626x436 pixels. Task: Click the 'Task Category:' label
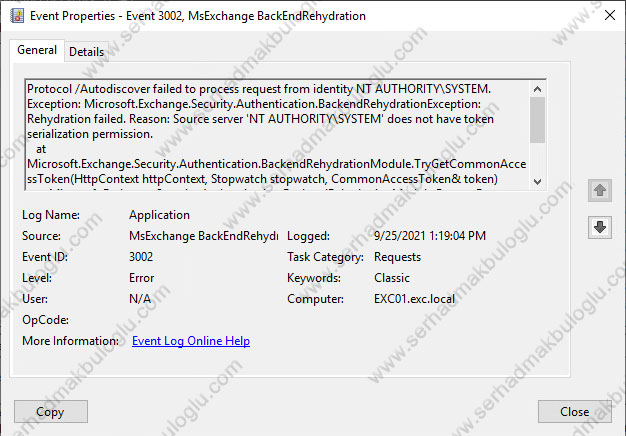pyautogui.click(x=325, y=257)
